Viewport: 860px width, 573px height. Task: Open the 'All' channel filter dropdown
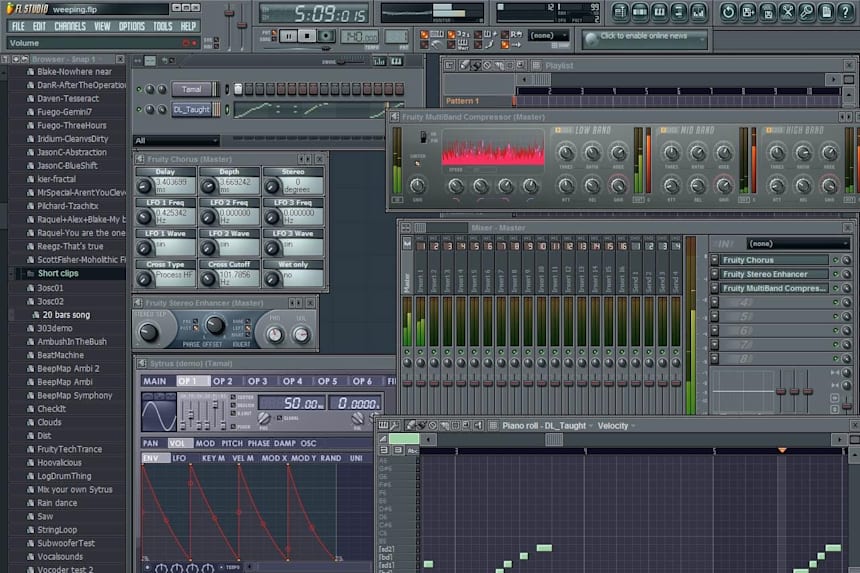(x=176, y=141)
